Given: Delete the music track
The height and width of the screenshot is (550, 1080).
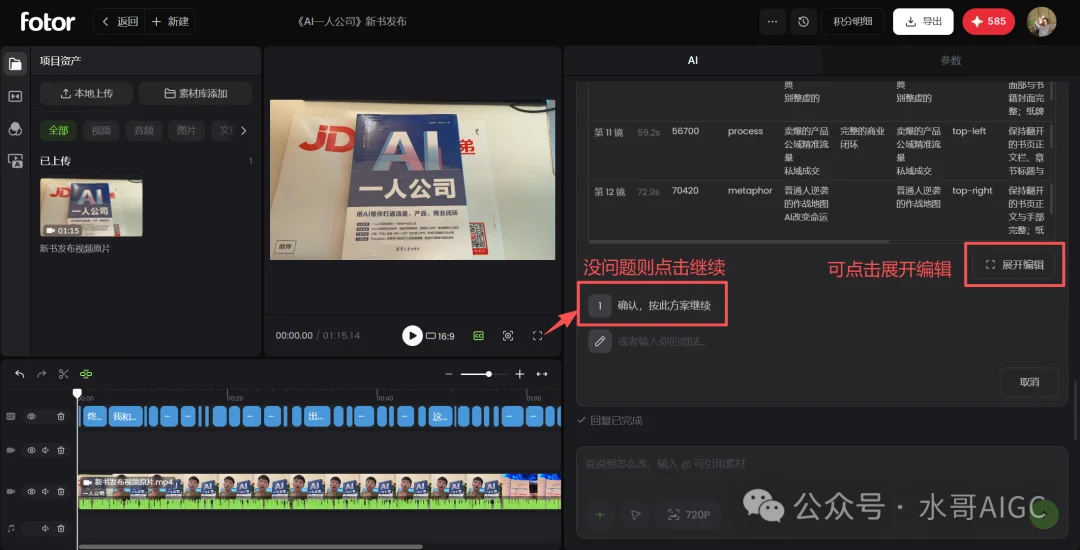Looking at the screenshot, I should 61,528.
